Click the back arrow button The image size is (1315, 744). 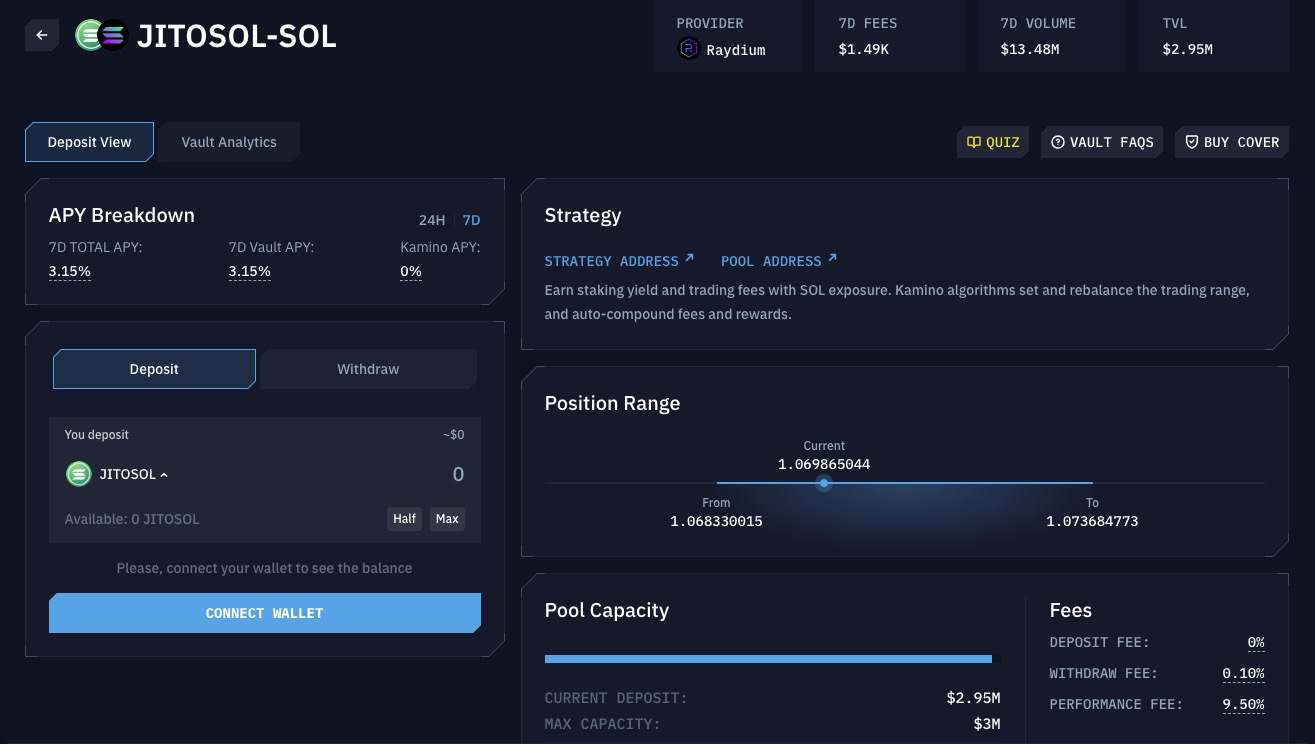(x=42, y=35)
